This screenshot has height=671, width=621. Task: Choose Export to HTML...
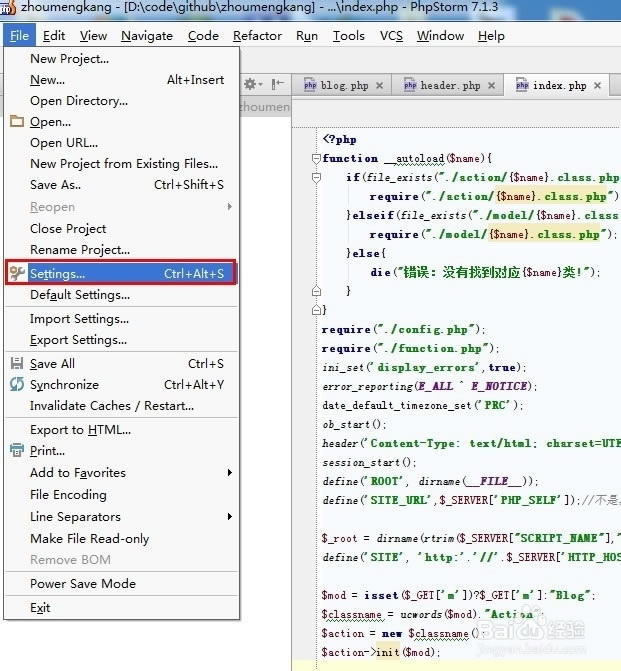121,430
